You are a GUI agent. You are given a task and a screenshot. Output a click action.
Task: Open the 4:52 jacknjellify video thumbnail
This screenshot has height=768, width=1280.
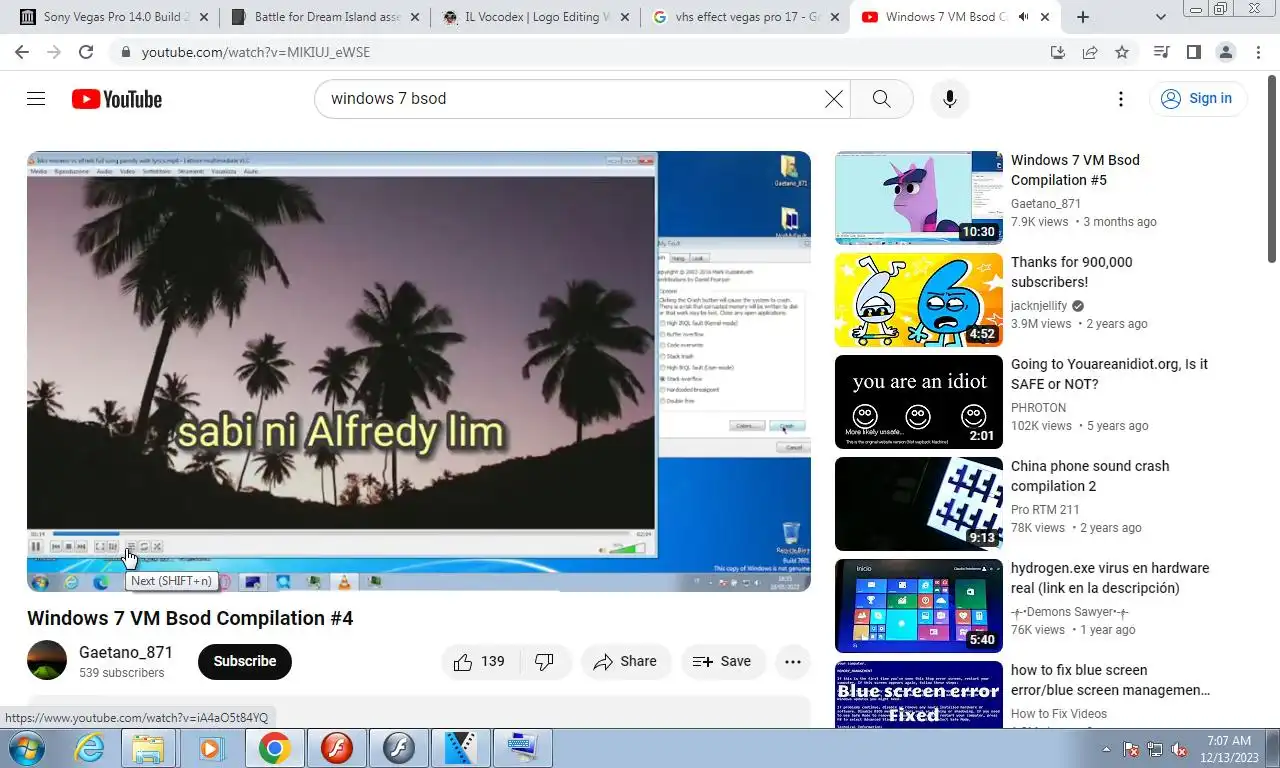[x=919, y=300]
